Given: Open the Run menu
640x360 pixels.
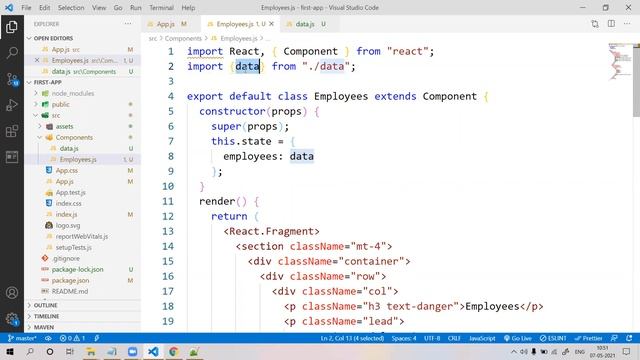Looking at the screenshot, I should pos(136,8).
